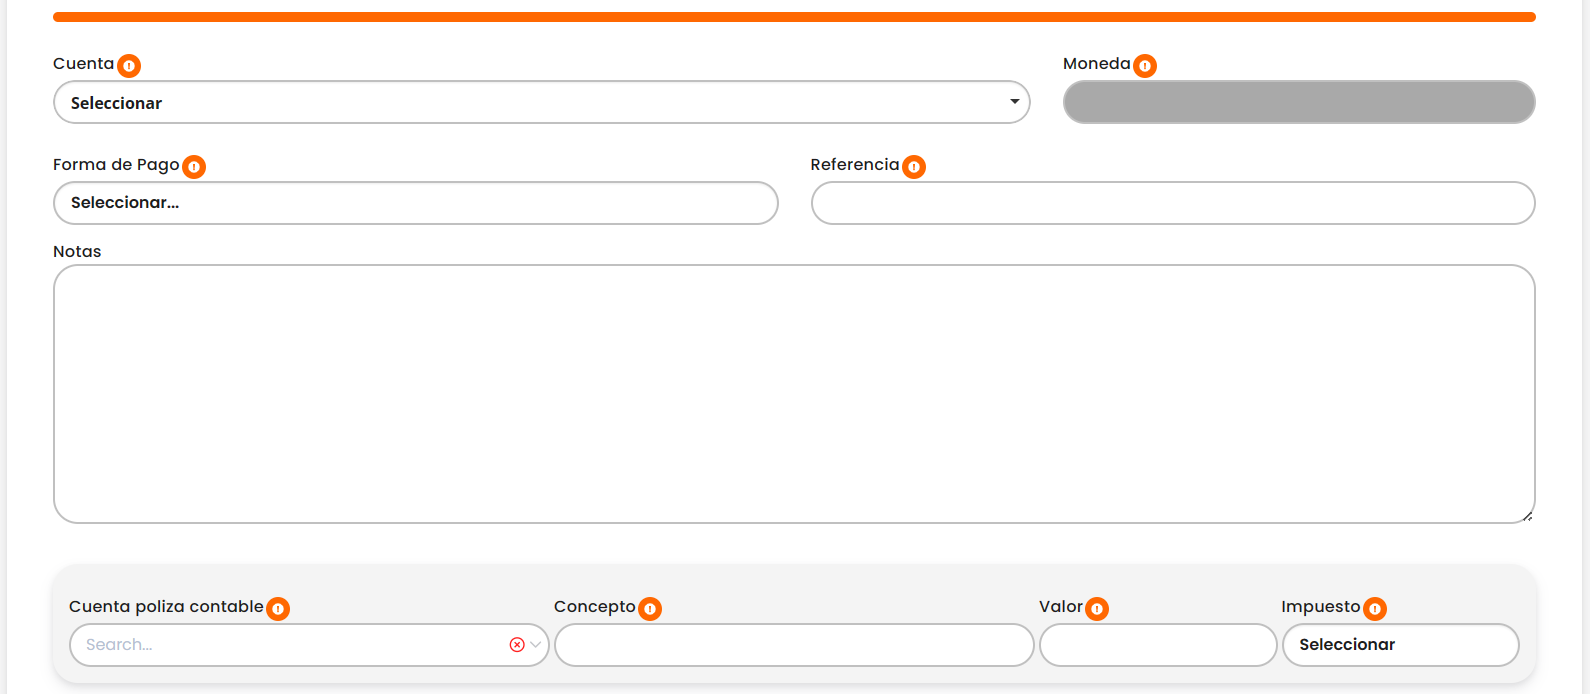Expand the Cuenta poliza contable chevron
Viewport: 1590px width, 694px height.
click(x=536, y=645)
